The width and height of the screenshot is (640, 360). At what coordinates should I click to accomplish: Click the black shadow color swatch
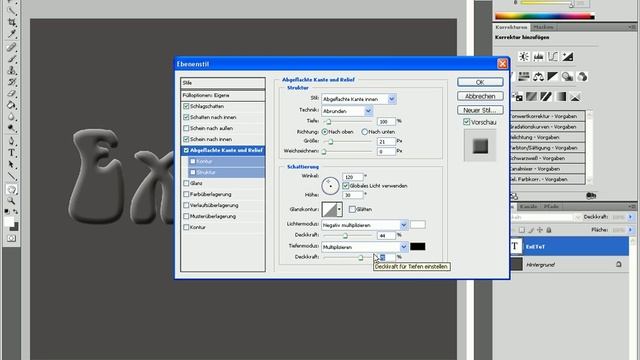click(418, 247)
